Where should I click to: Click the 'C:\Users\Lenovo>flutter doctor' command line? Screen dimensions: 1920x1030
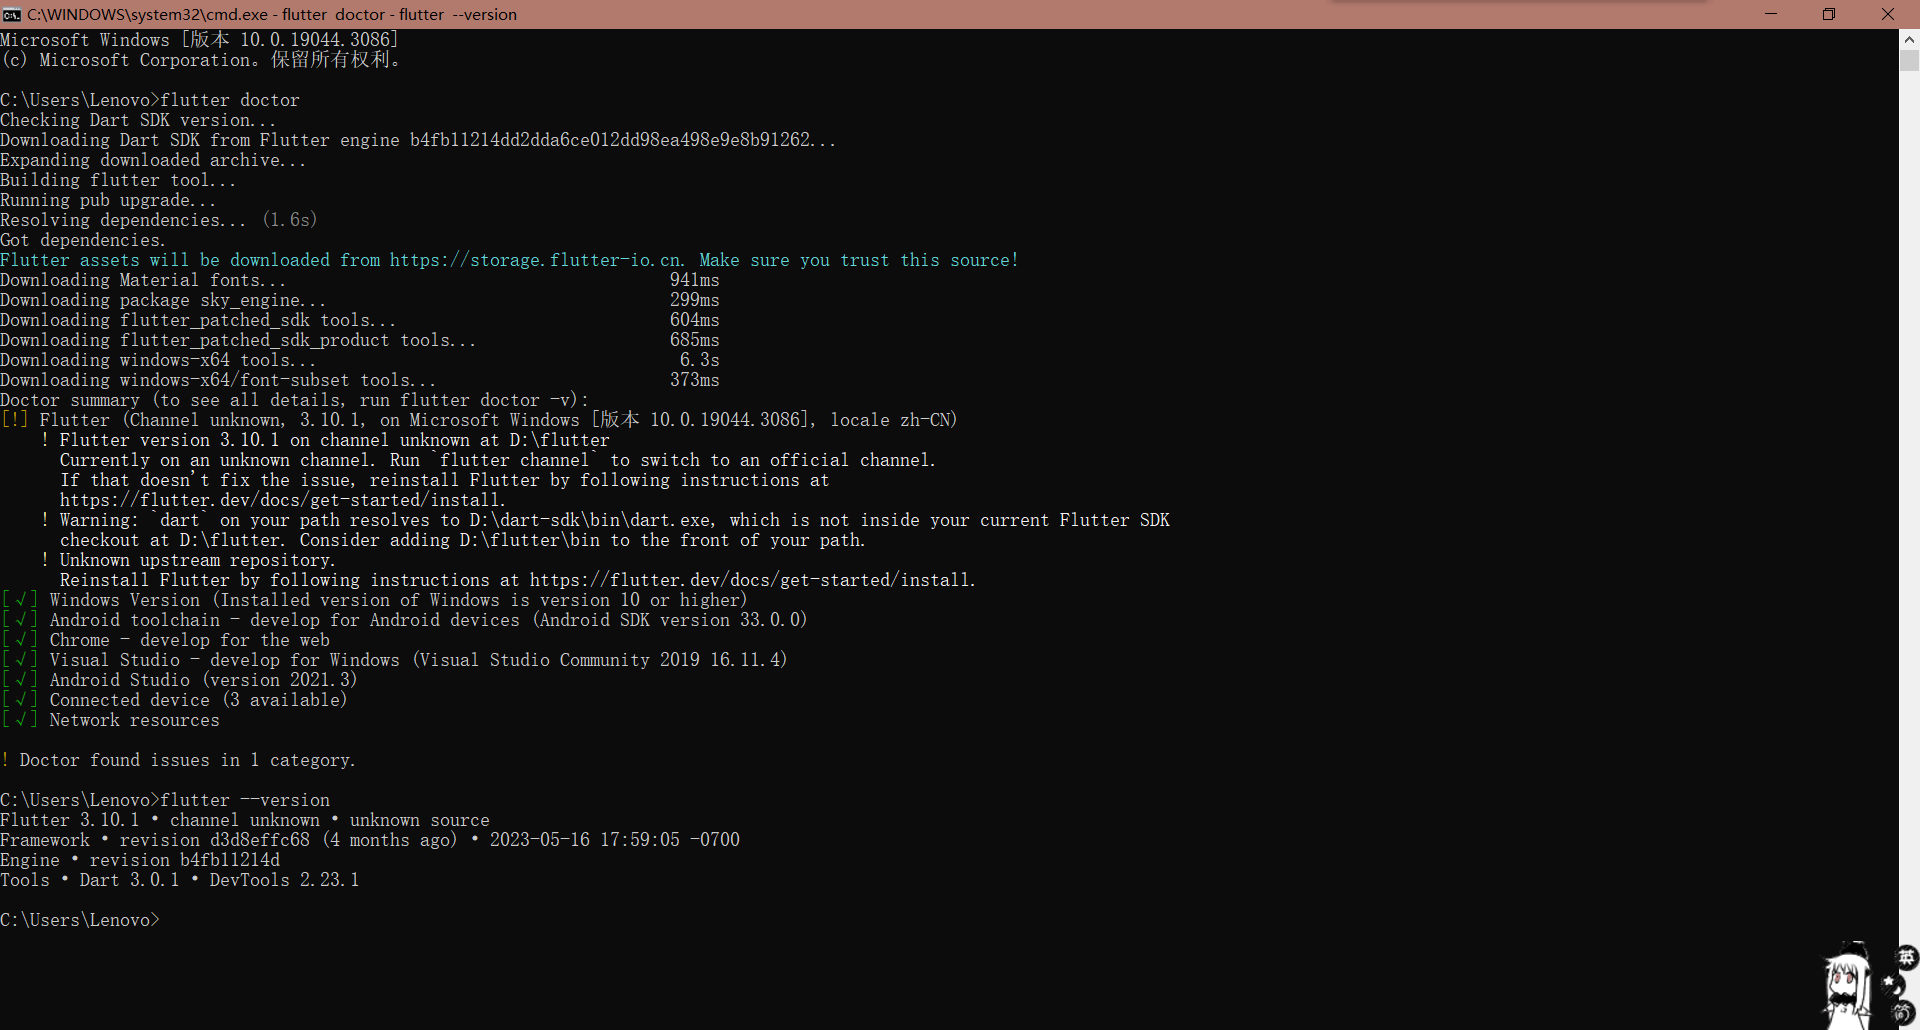(150, 100)
